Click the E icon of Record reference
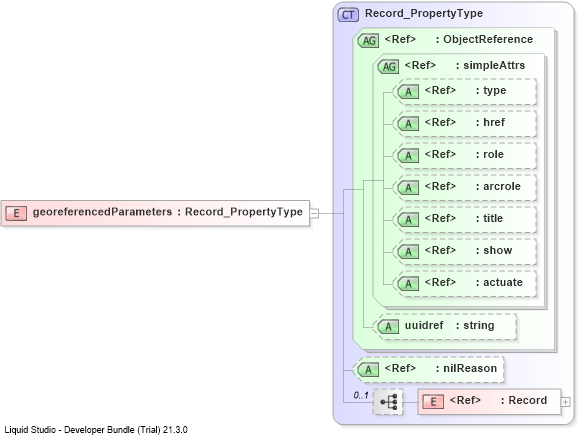This screenshot has width=579, height=435. pyautogui.click(x=433, y=401)
